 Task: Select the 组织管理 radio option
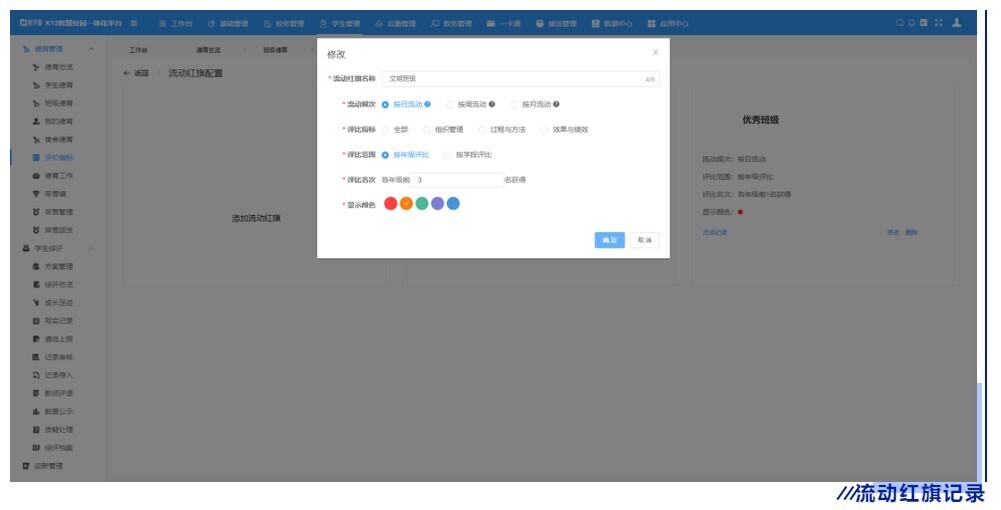click(x=427, y=129)
